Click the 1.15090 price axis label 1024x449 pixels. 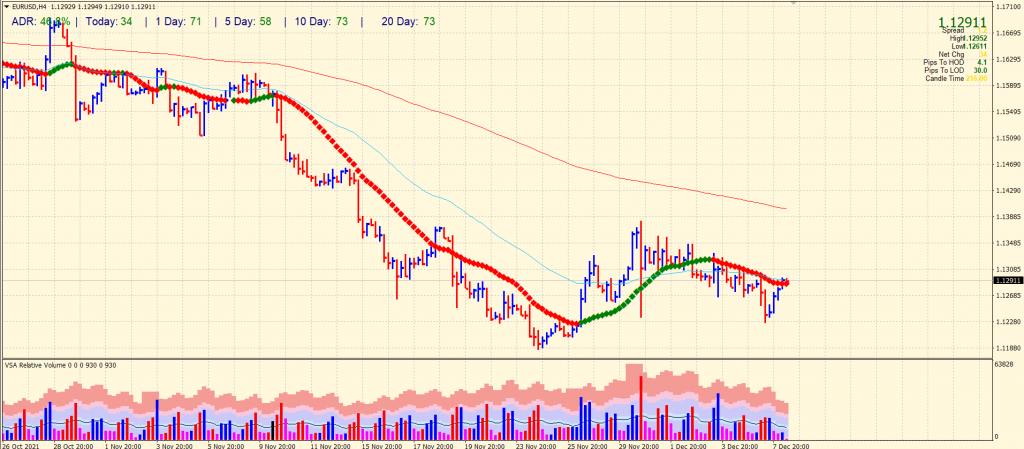point(1007,138)
